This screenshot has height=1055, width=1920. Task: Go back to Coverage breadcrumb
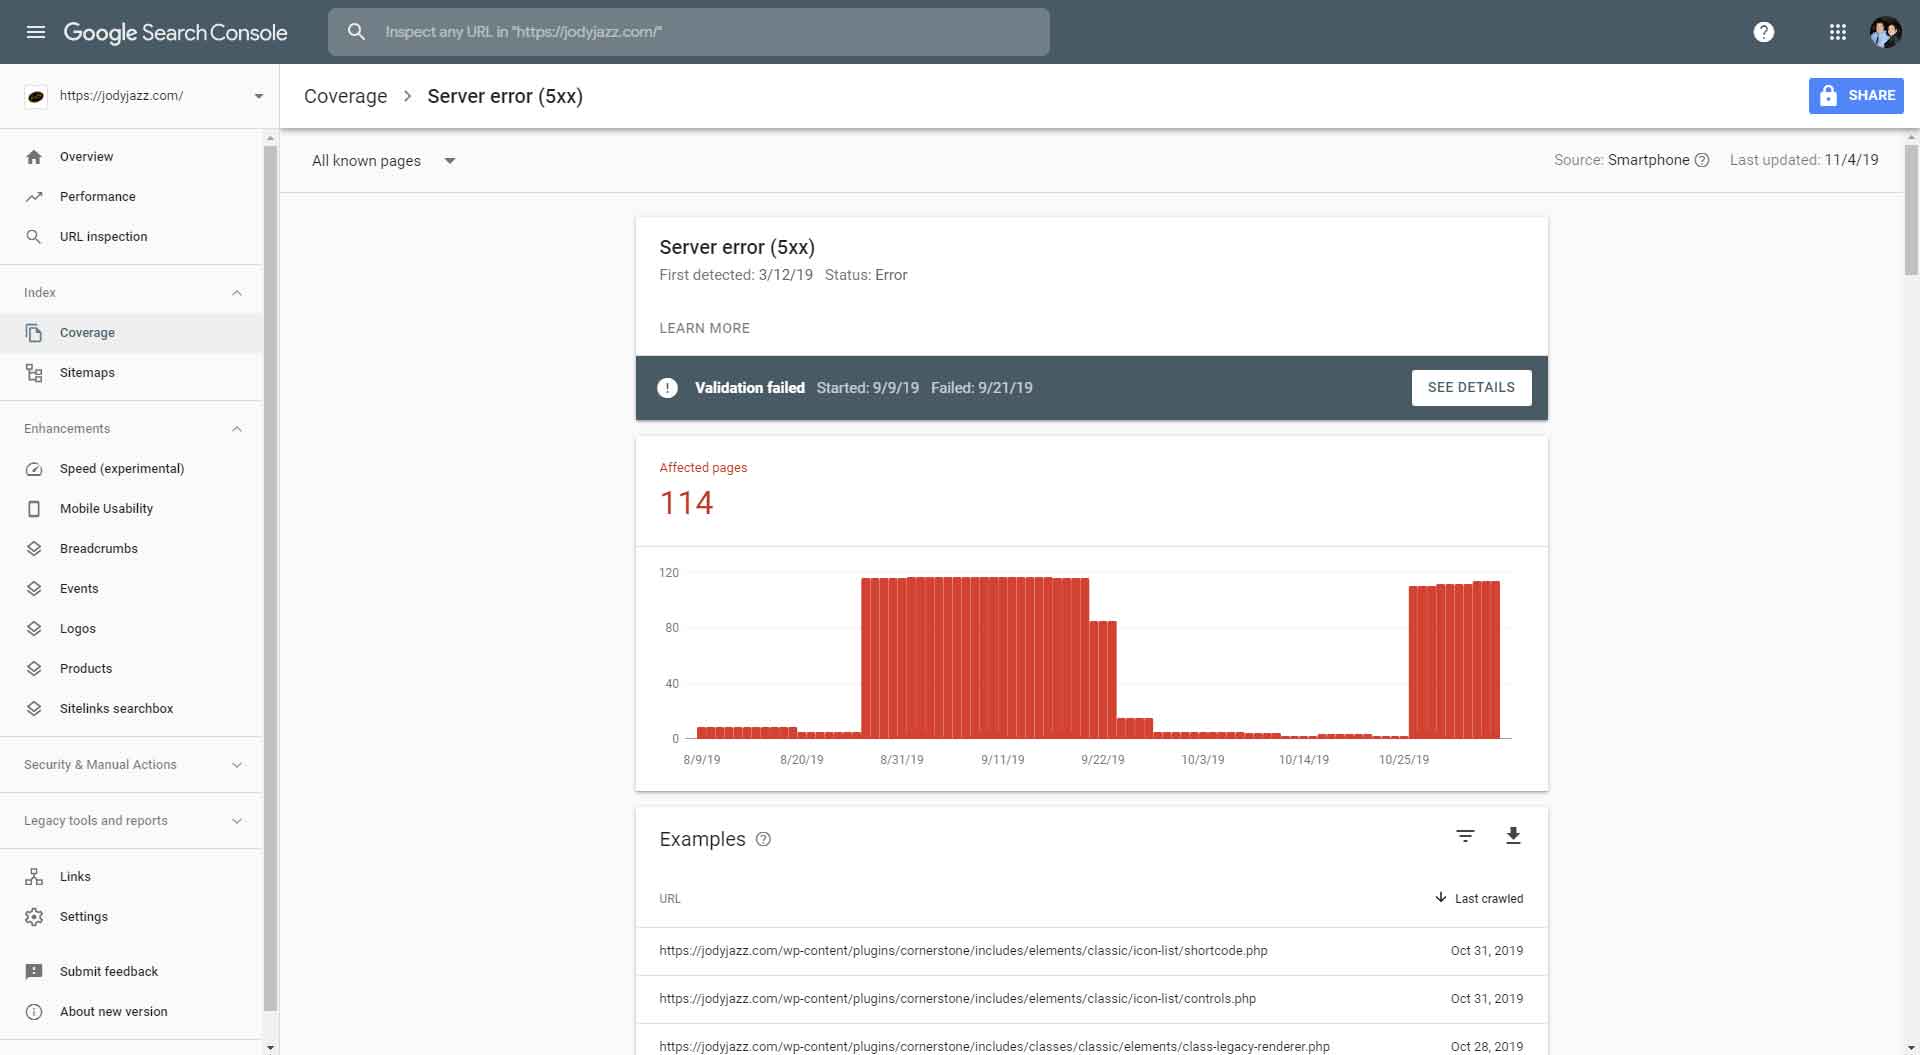click(345, 96)
